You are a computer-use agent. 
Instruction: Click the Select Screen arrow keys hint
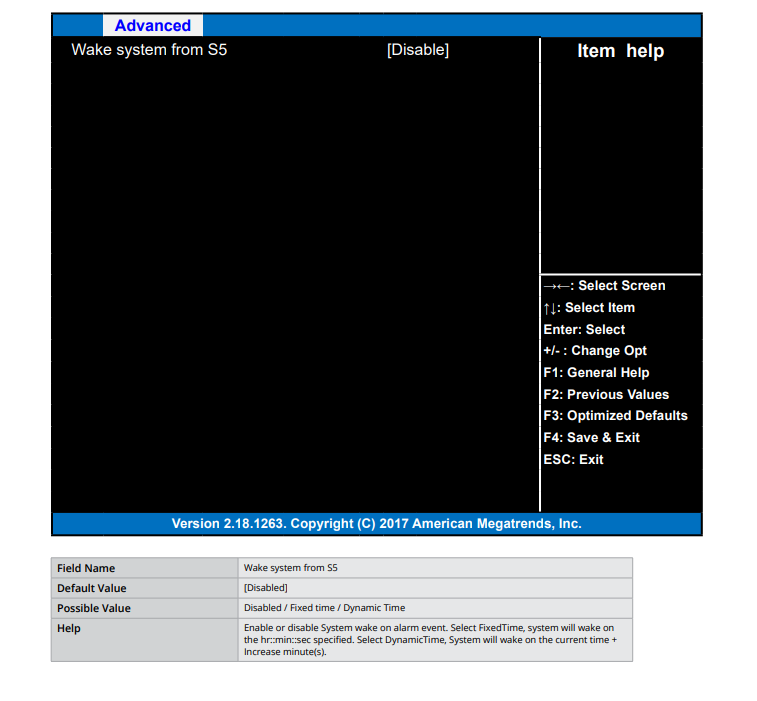604,286
